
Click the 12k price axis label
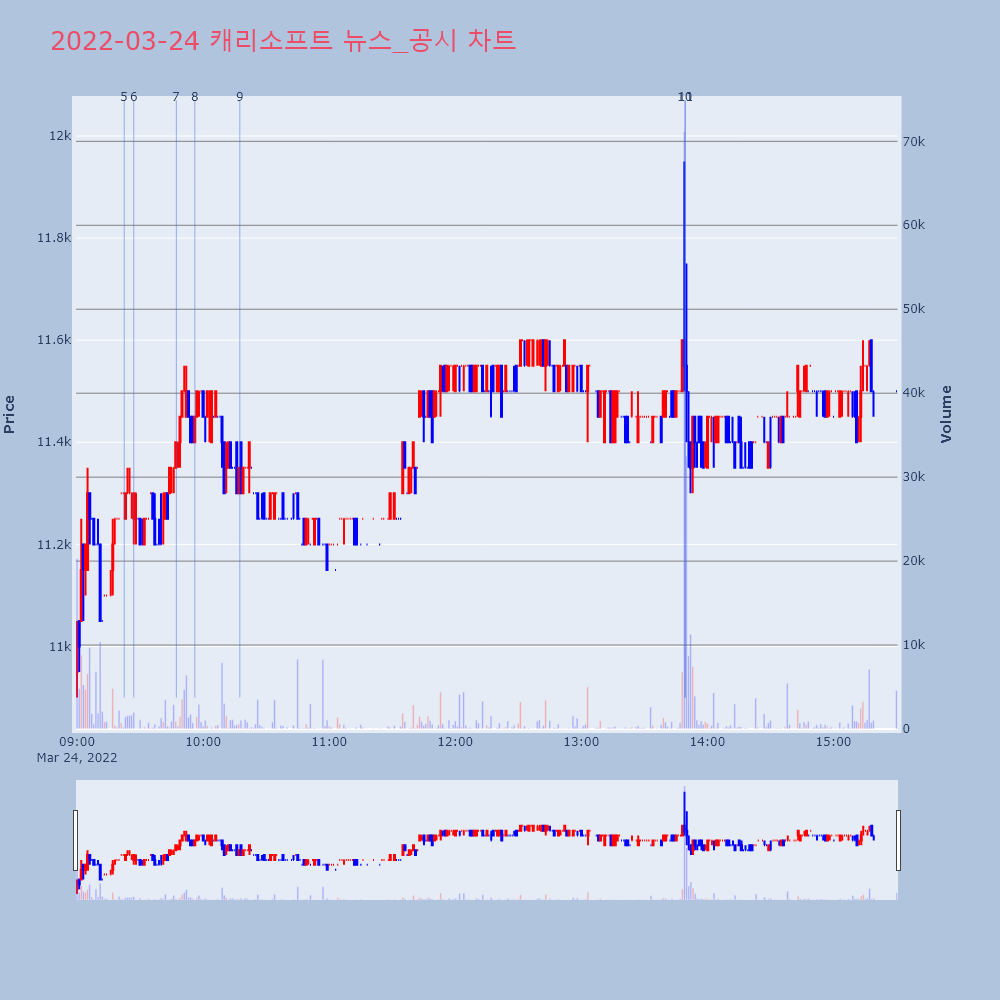point(60,136)
